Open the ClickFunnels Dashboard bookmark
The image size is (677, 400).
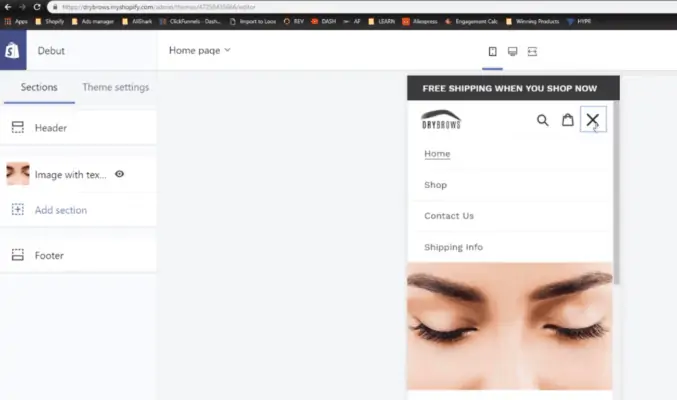[190, 21]
